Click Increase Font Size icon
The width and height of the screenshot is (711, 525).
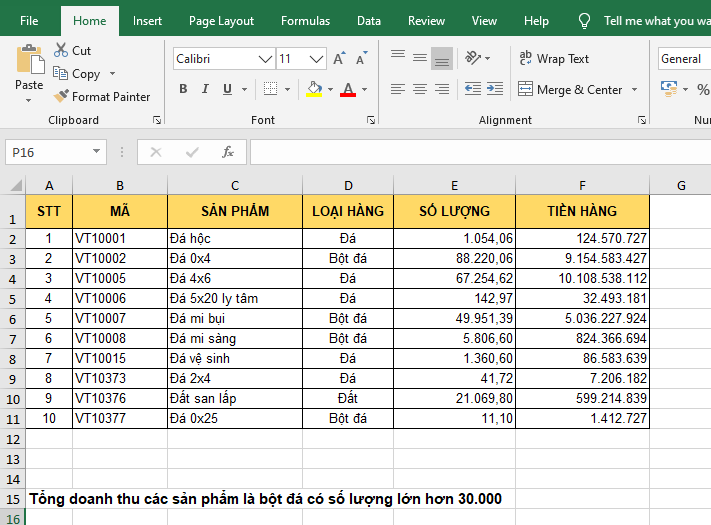(x=339, y=59)
